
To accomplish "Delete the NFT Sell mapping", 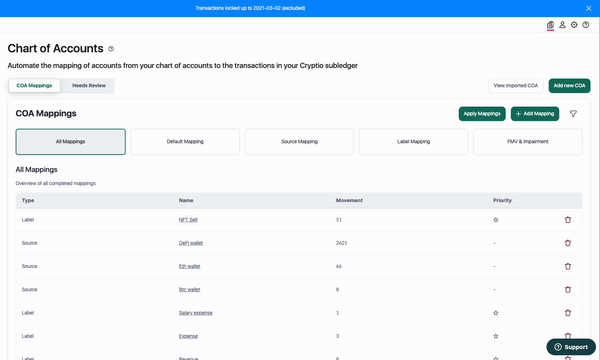I will point(567,220).
